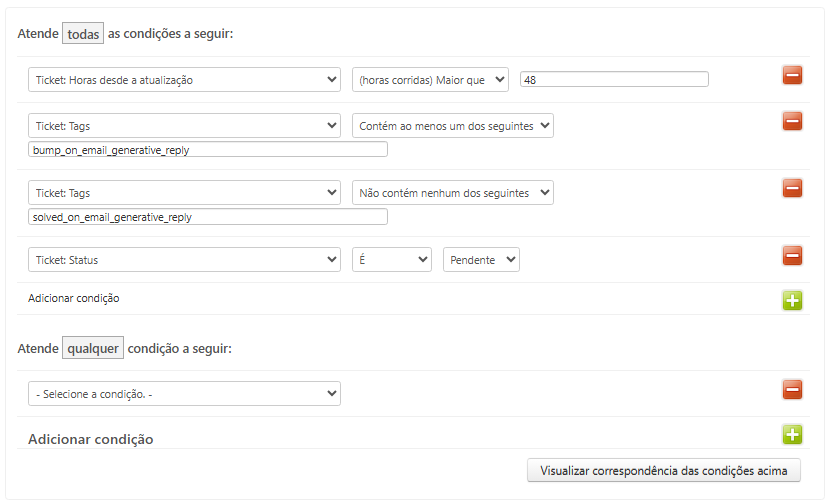Delete the Ticket: Status condition row

[792, 256]
